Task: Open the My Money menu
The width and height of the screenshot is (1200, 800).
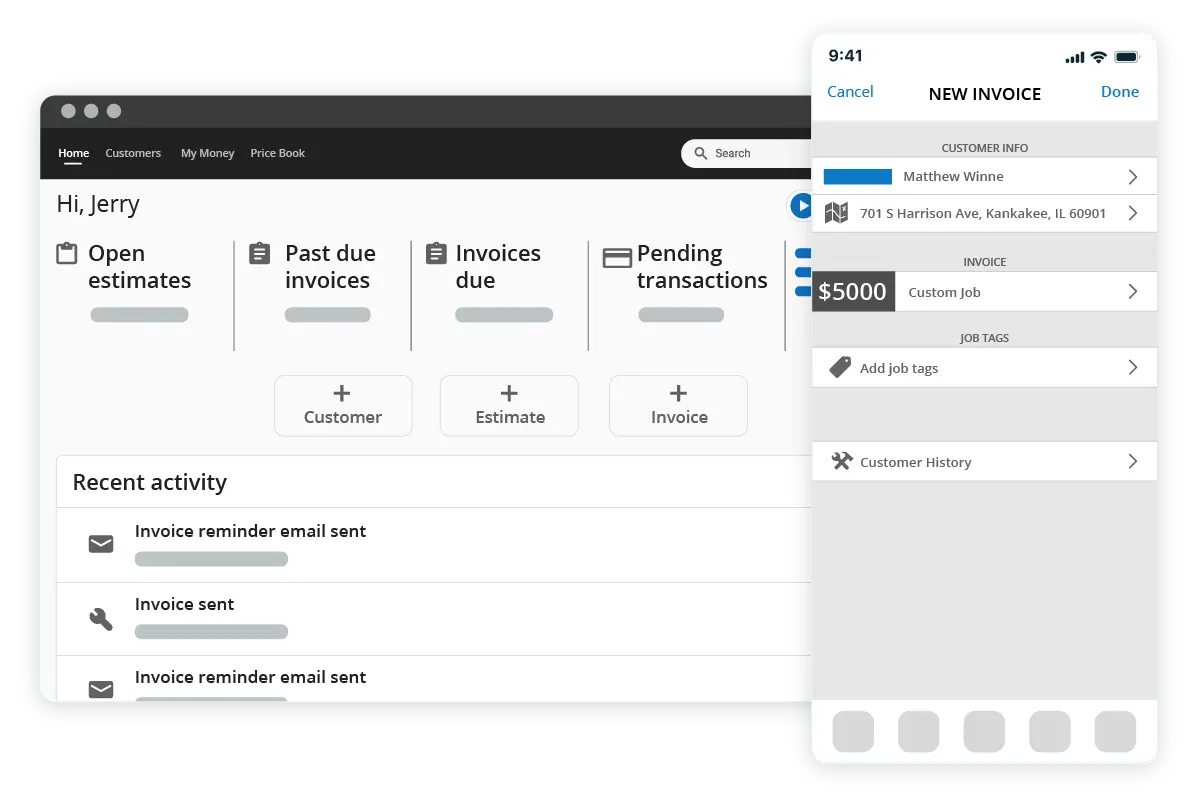Action: click(207, 153)
